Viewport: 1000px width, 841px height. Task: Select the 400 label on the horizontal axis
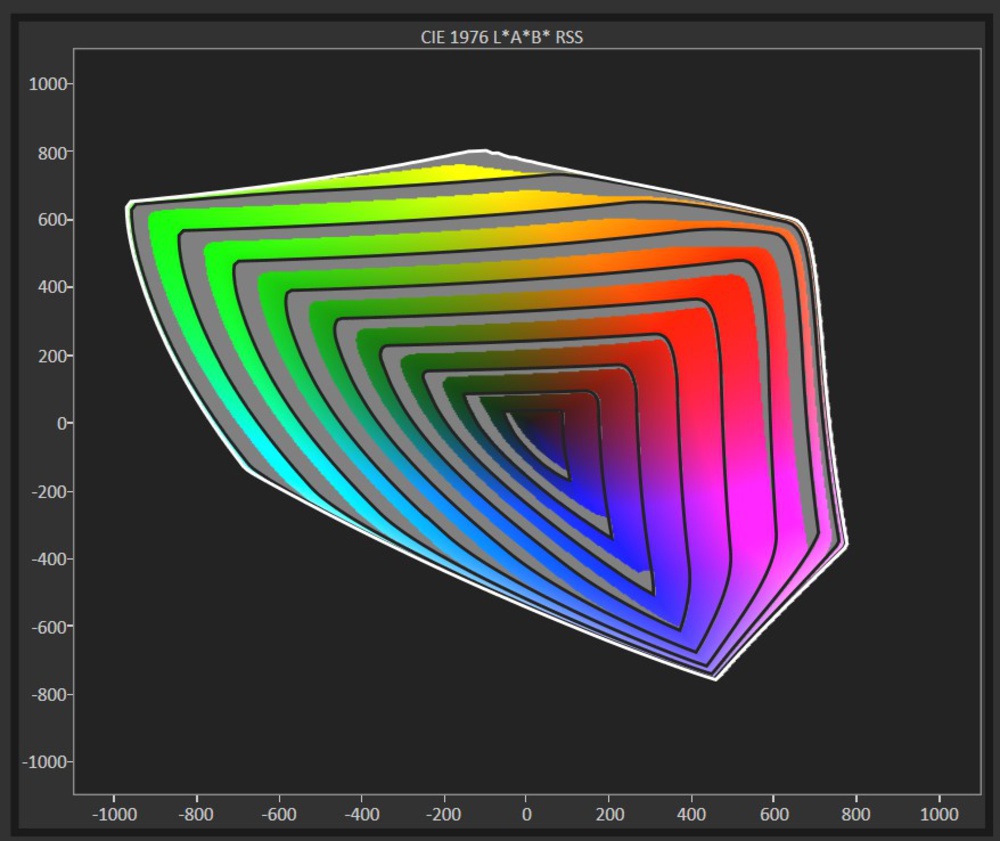(x=691, y=813)
